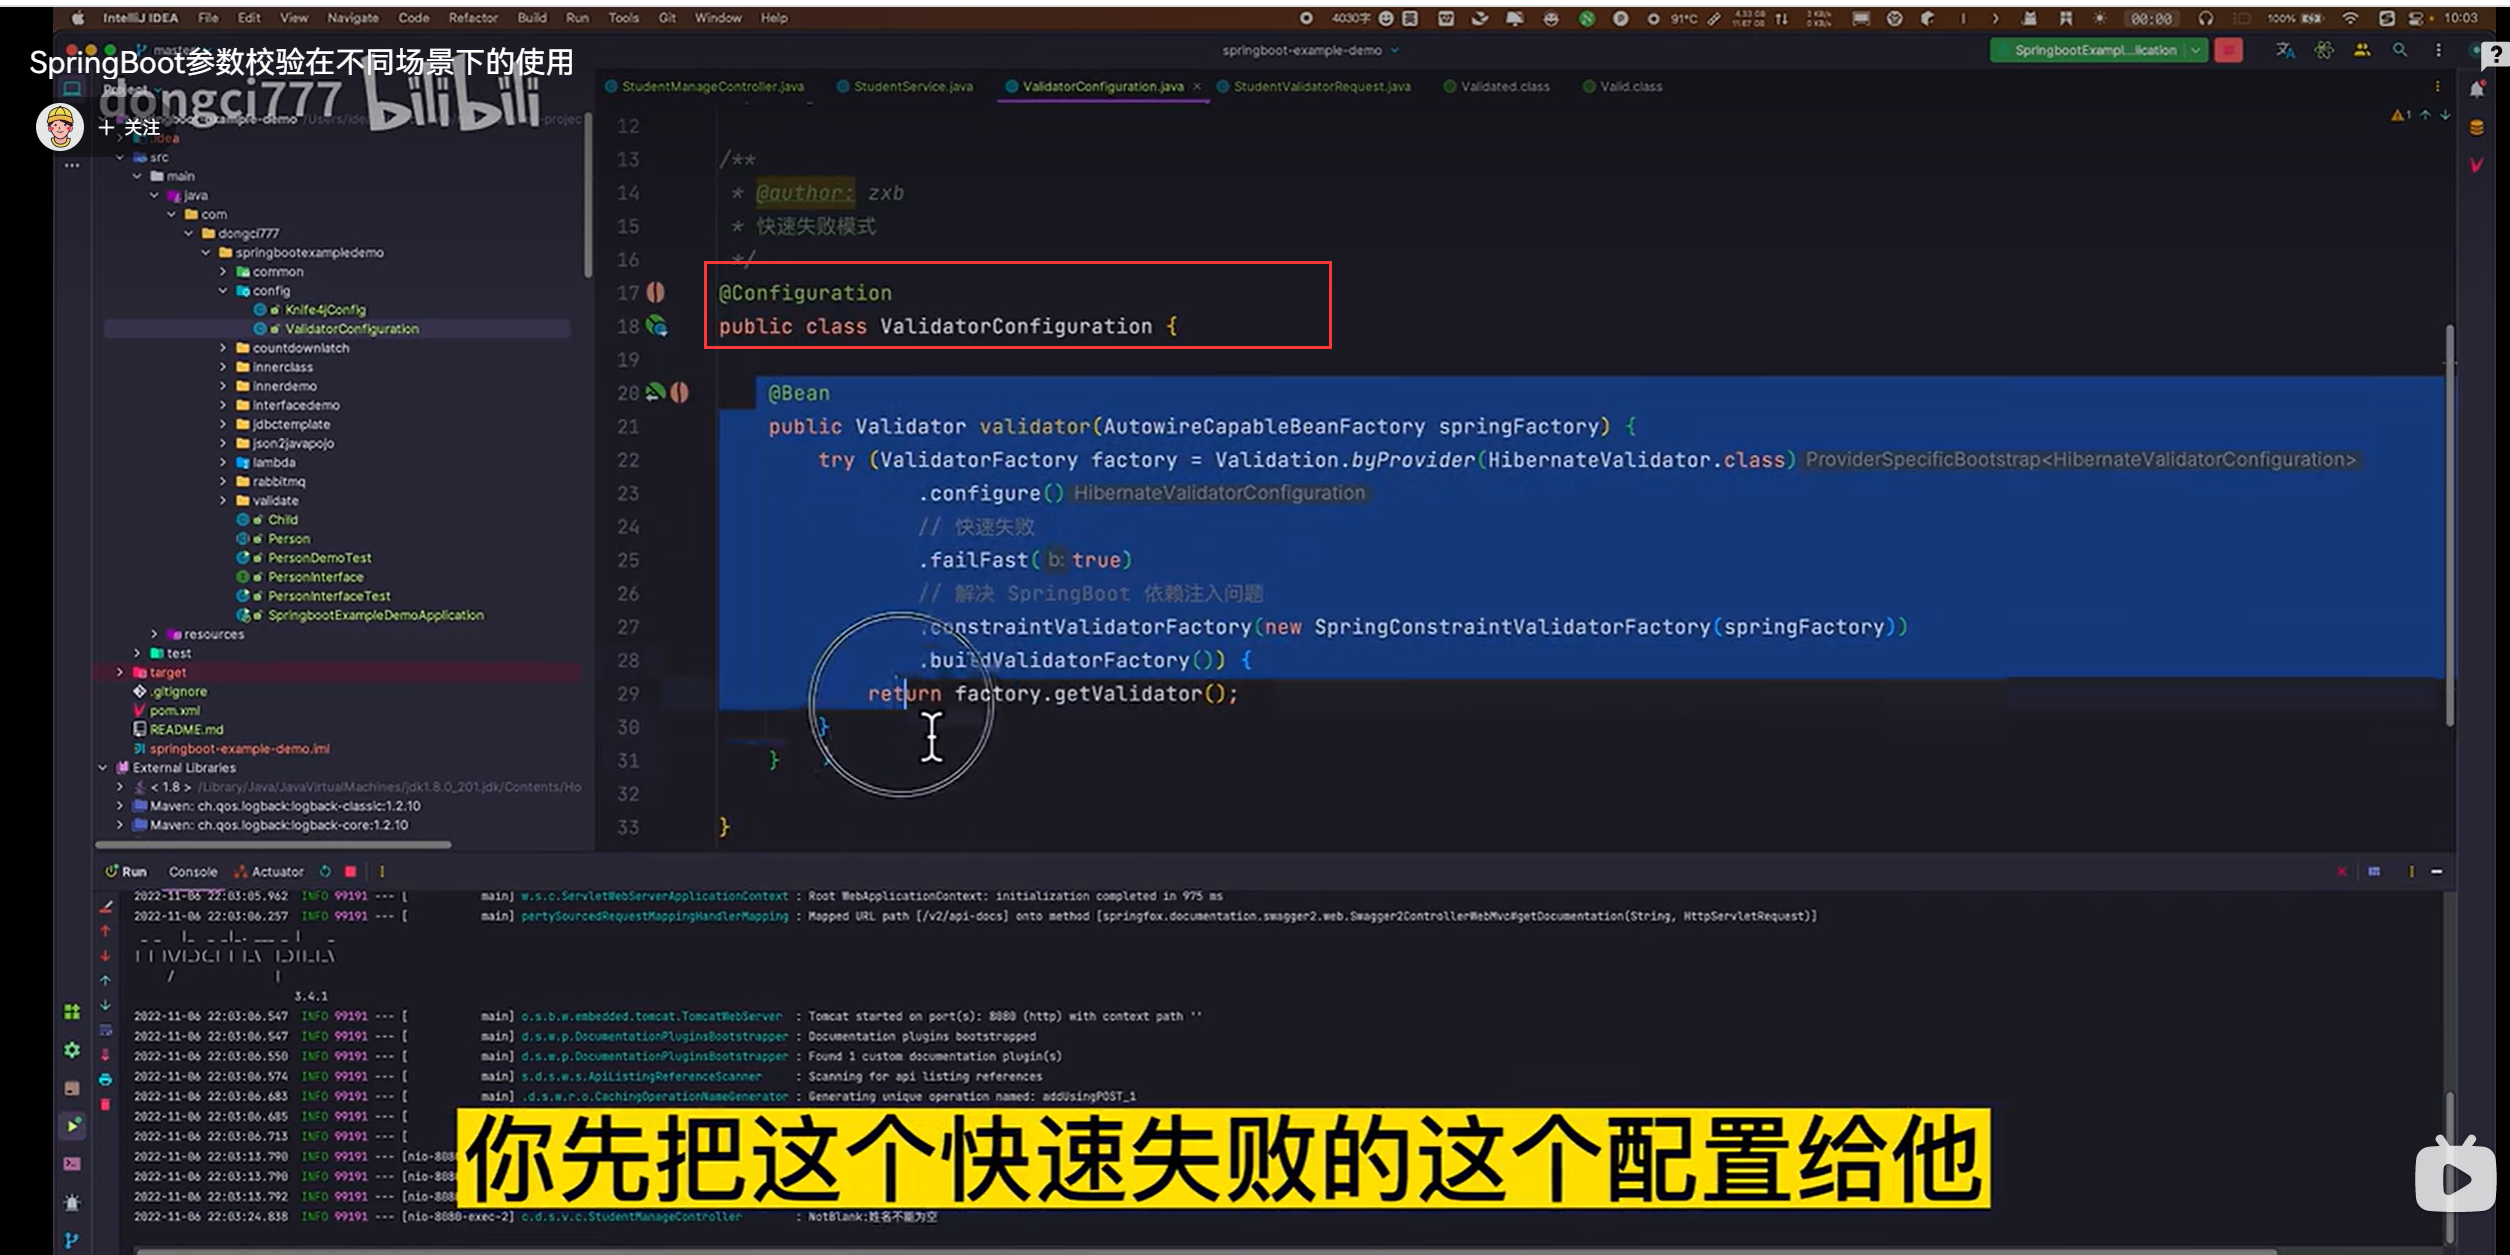Open the Git branch tool window icon
Screen dimensions: 2510x1255
pos(72,1240)
